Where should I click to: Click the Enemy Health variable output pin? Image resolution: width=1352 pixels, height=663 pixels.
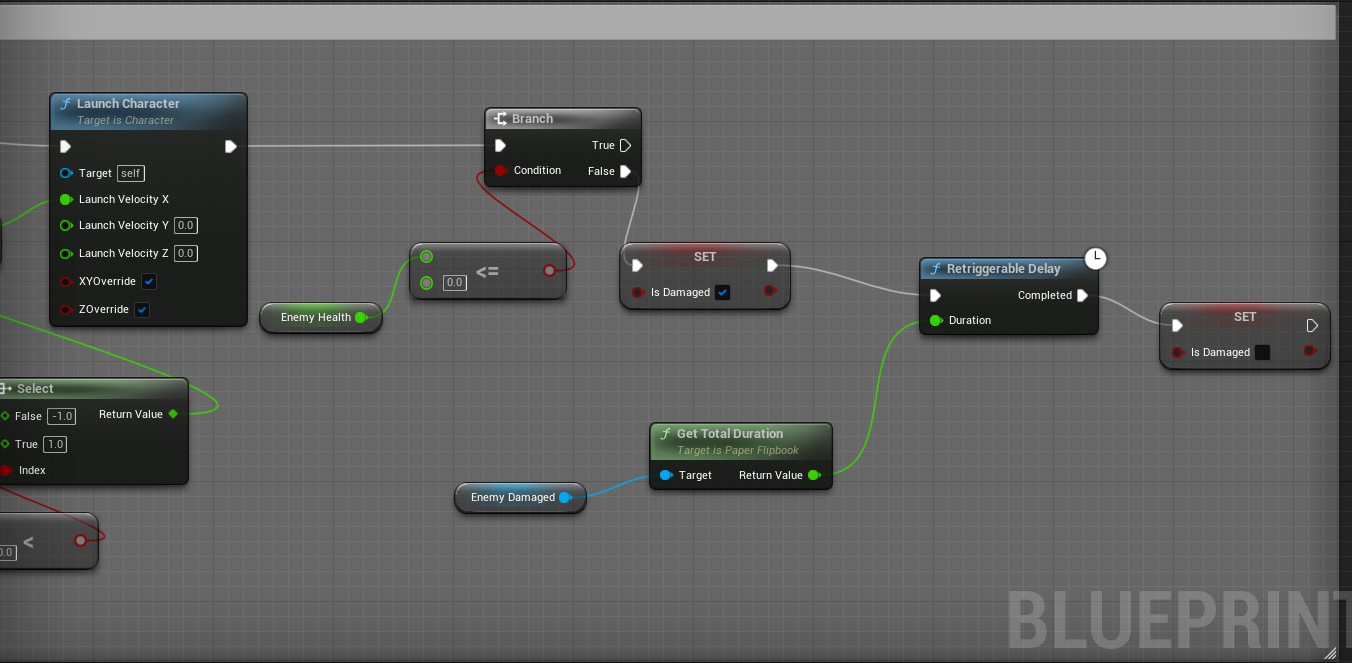pyautogui.click(x=361, y=318)
